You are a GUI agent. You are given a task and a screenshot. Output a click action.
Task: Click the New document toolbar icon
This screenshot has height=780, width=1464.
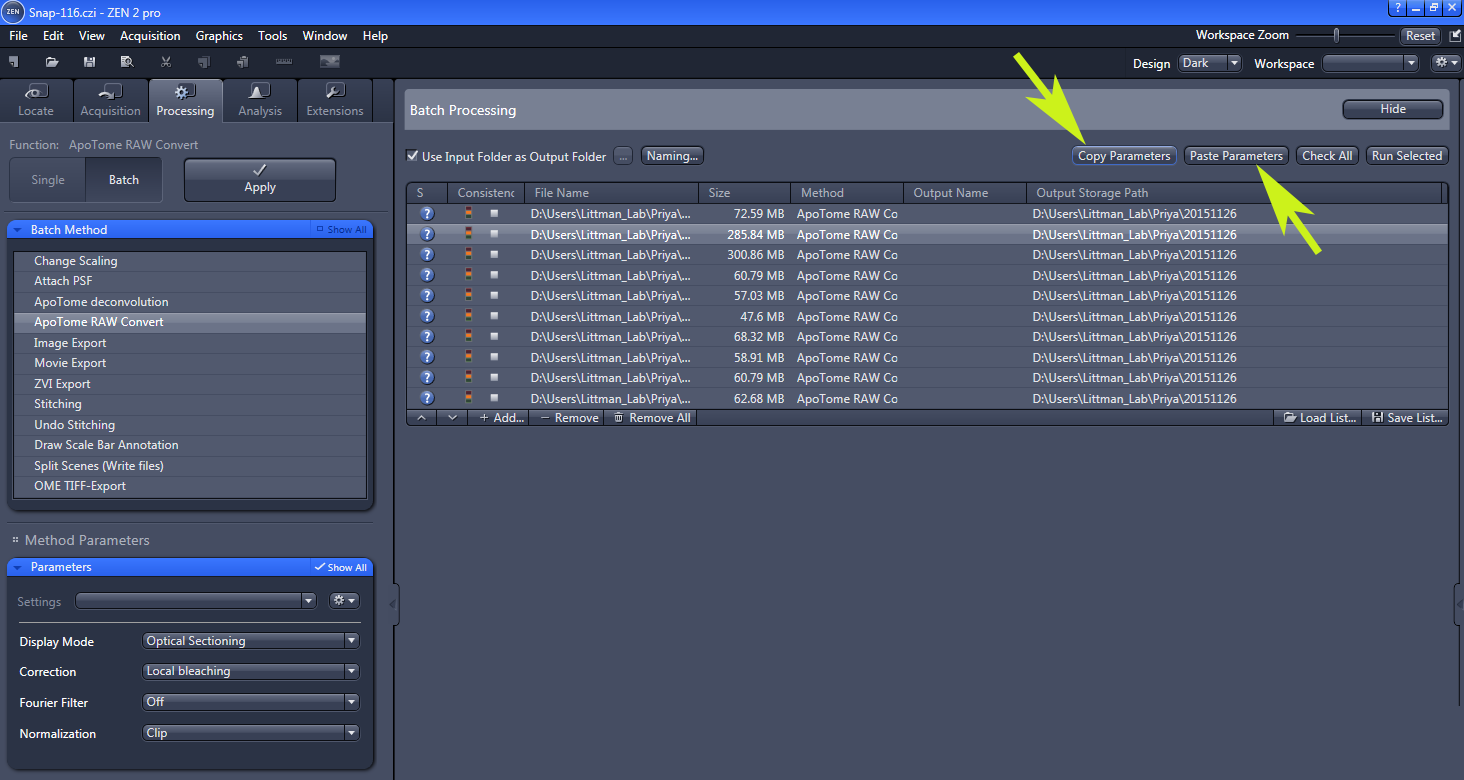click(14, 62)
